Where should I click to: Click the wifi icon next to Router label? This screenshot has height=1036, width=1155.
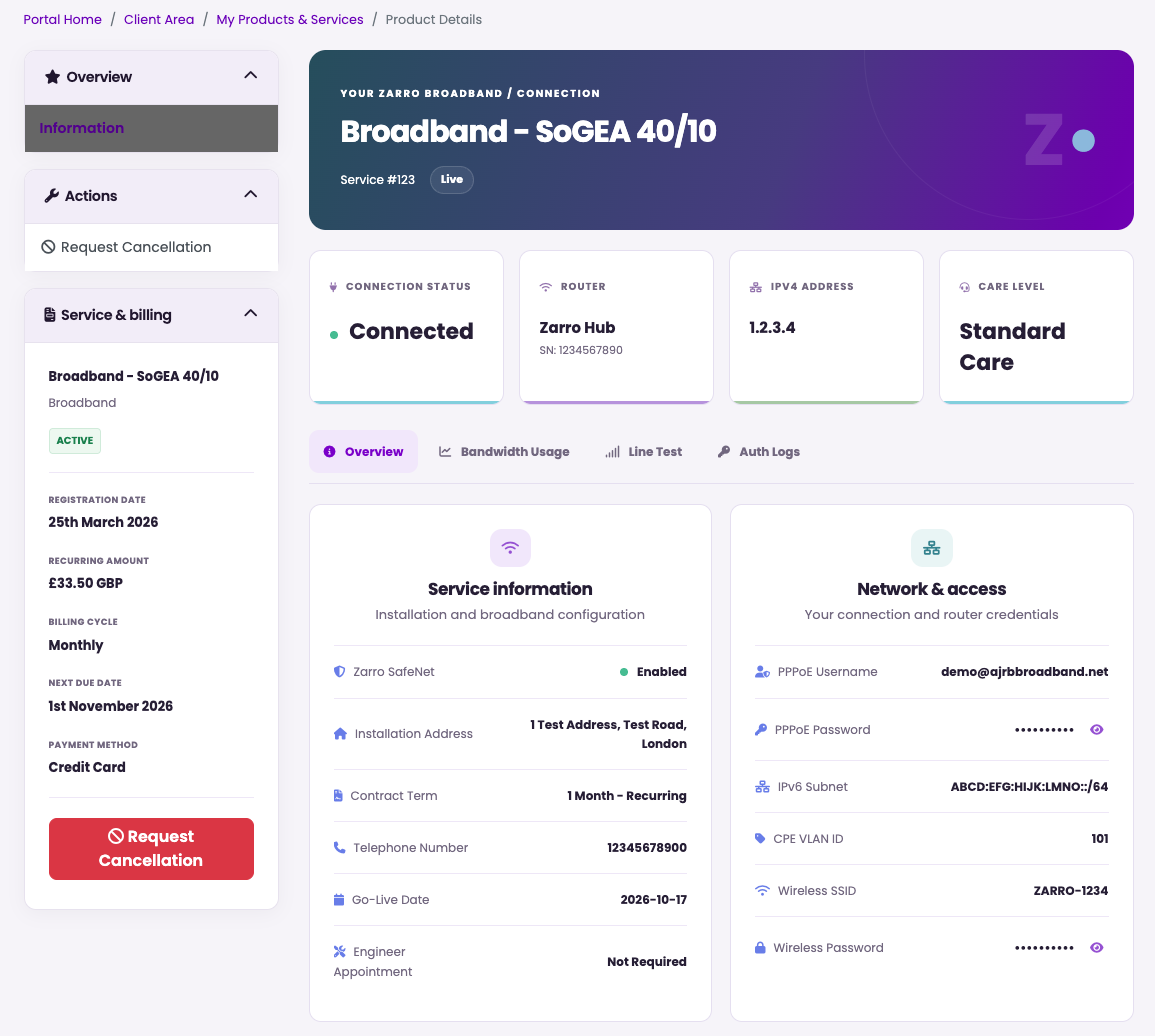click(546, 287)
